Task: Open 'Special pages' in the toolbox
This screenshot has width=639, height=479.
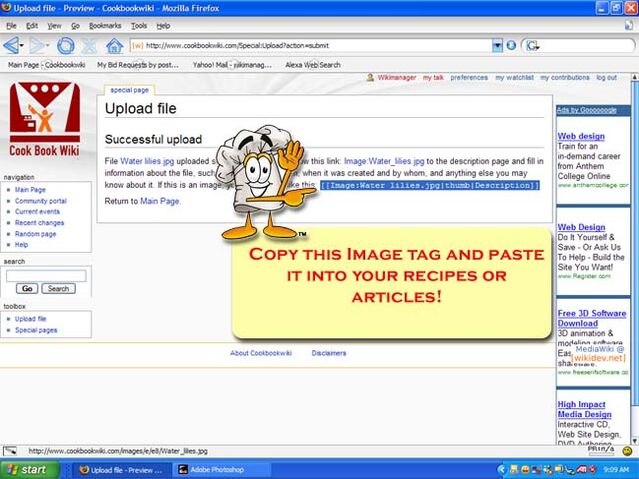Action: (x=36, y=330)
